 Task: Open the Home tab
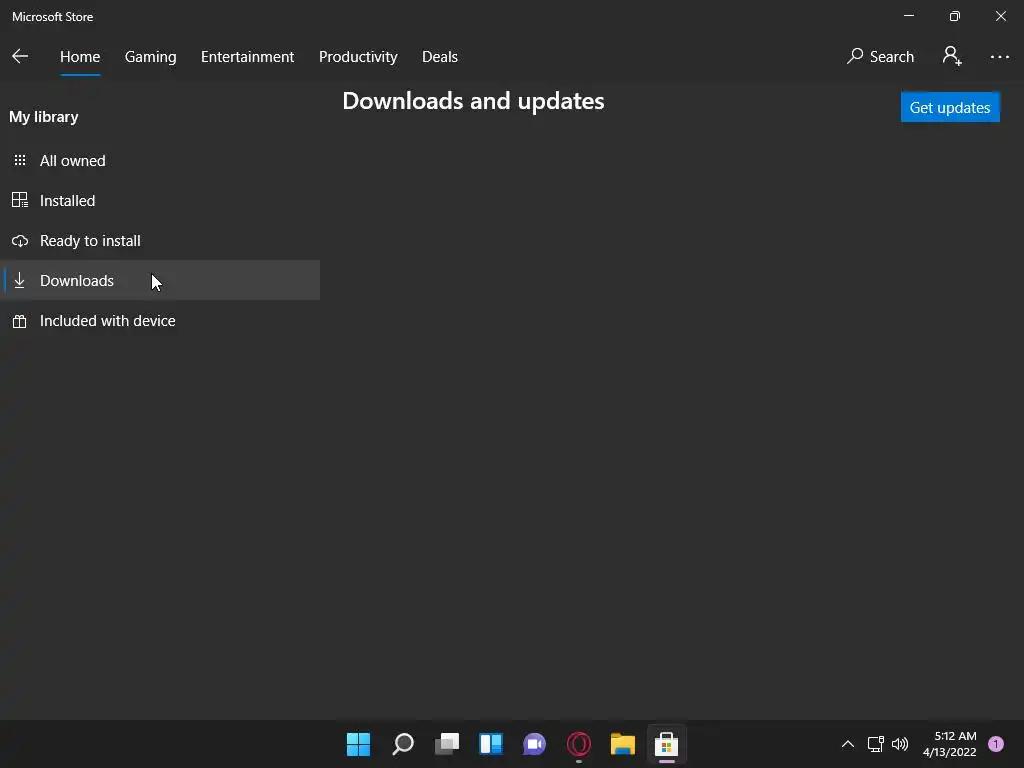point(80,57)
